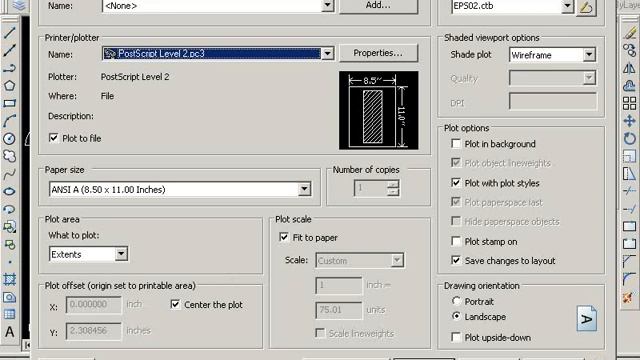Viewport: 640px width, 360px height.
Task: Click the X plot offset field
Action: 94,304
